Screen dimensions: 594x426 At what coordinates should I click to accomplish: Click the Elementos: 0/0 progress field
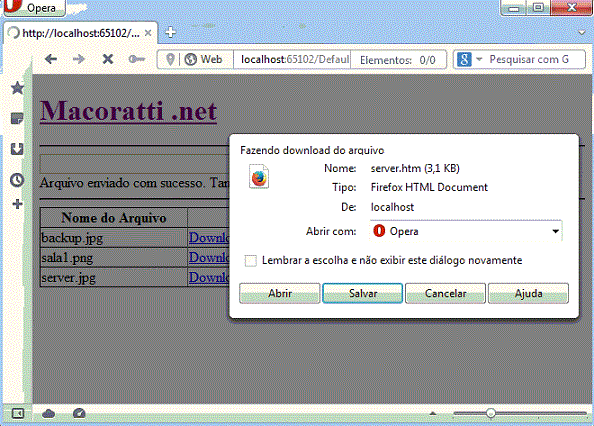pos(398,60)
